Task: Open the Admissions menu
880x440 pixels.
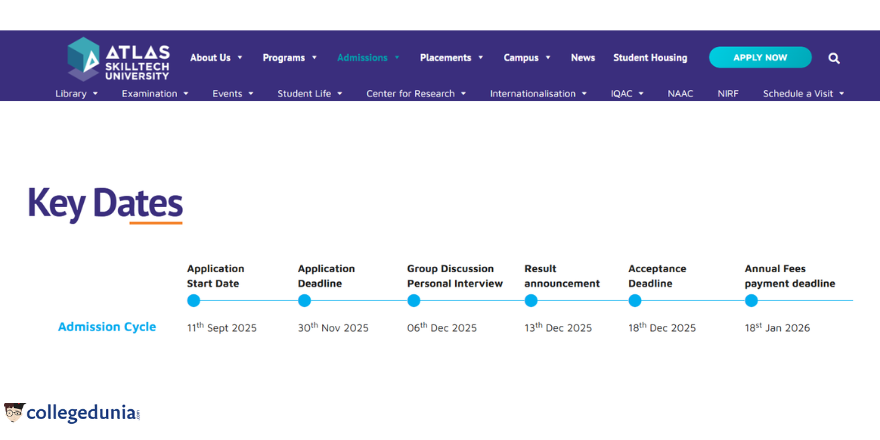Action: tap(363, 57)
